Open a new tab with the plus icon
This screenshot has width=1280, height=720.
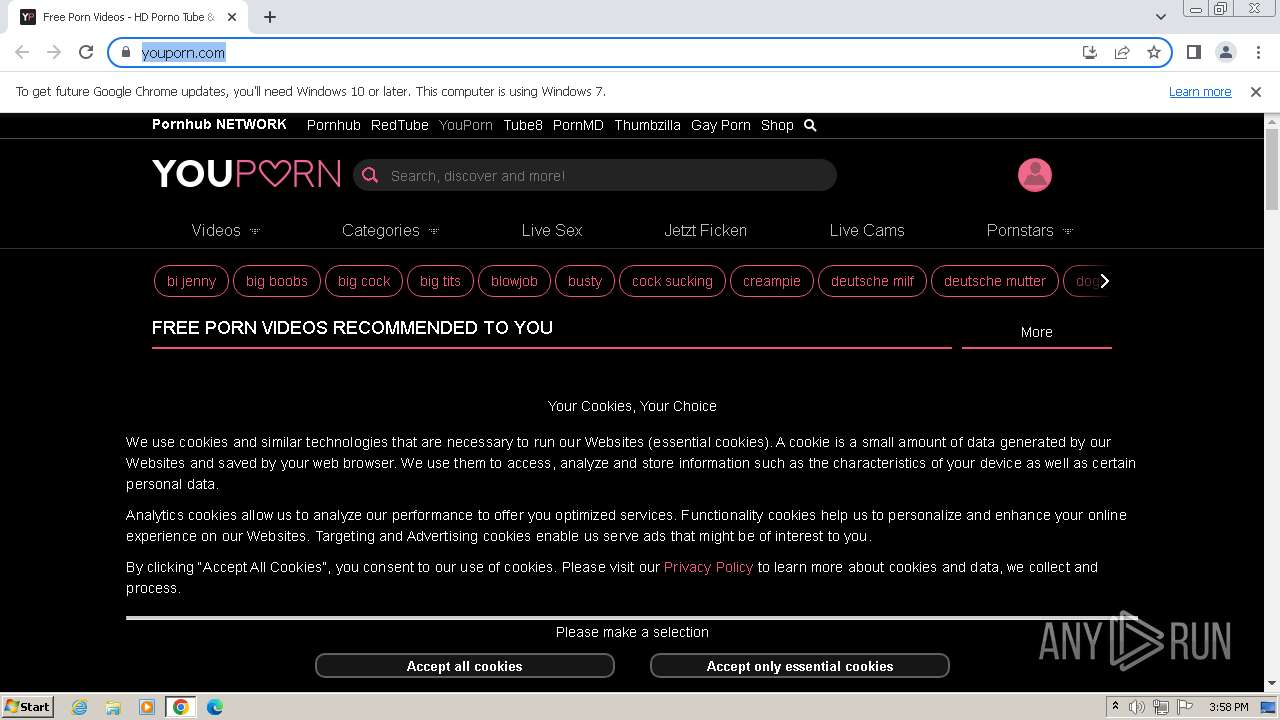270,17
